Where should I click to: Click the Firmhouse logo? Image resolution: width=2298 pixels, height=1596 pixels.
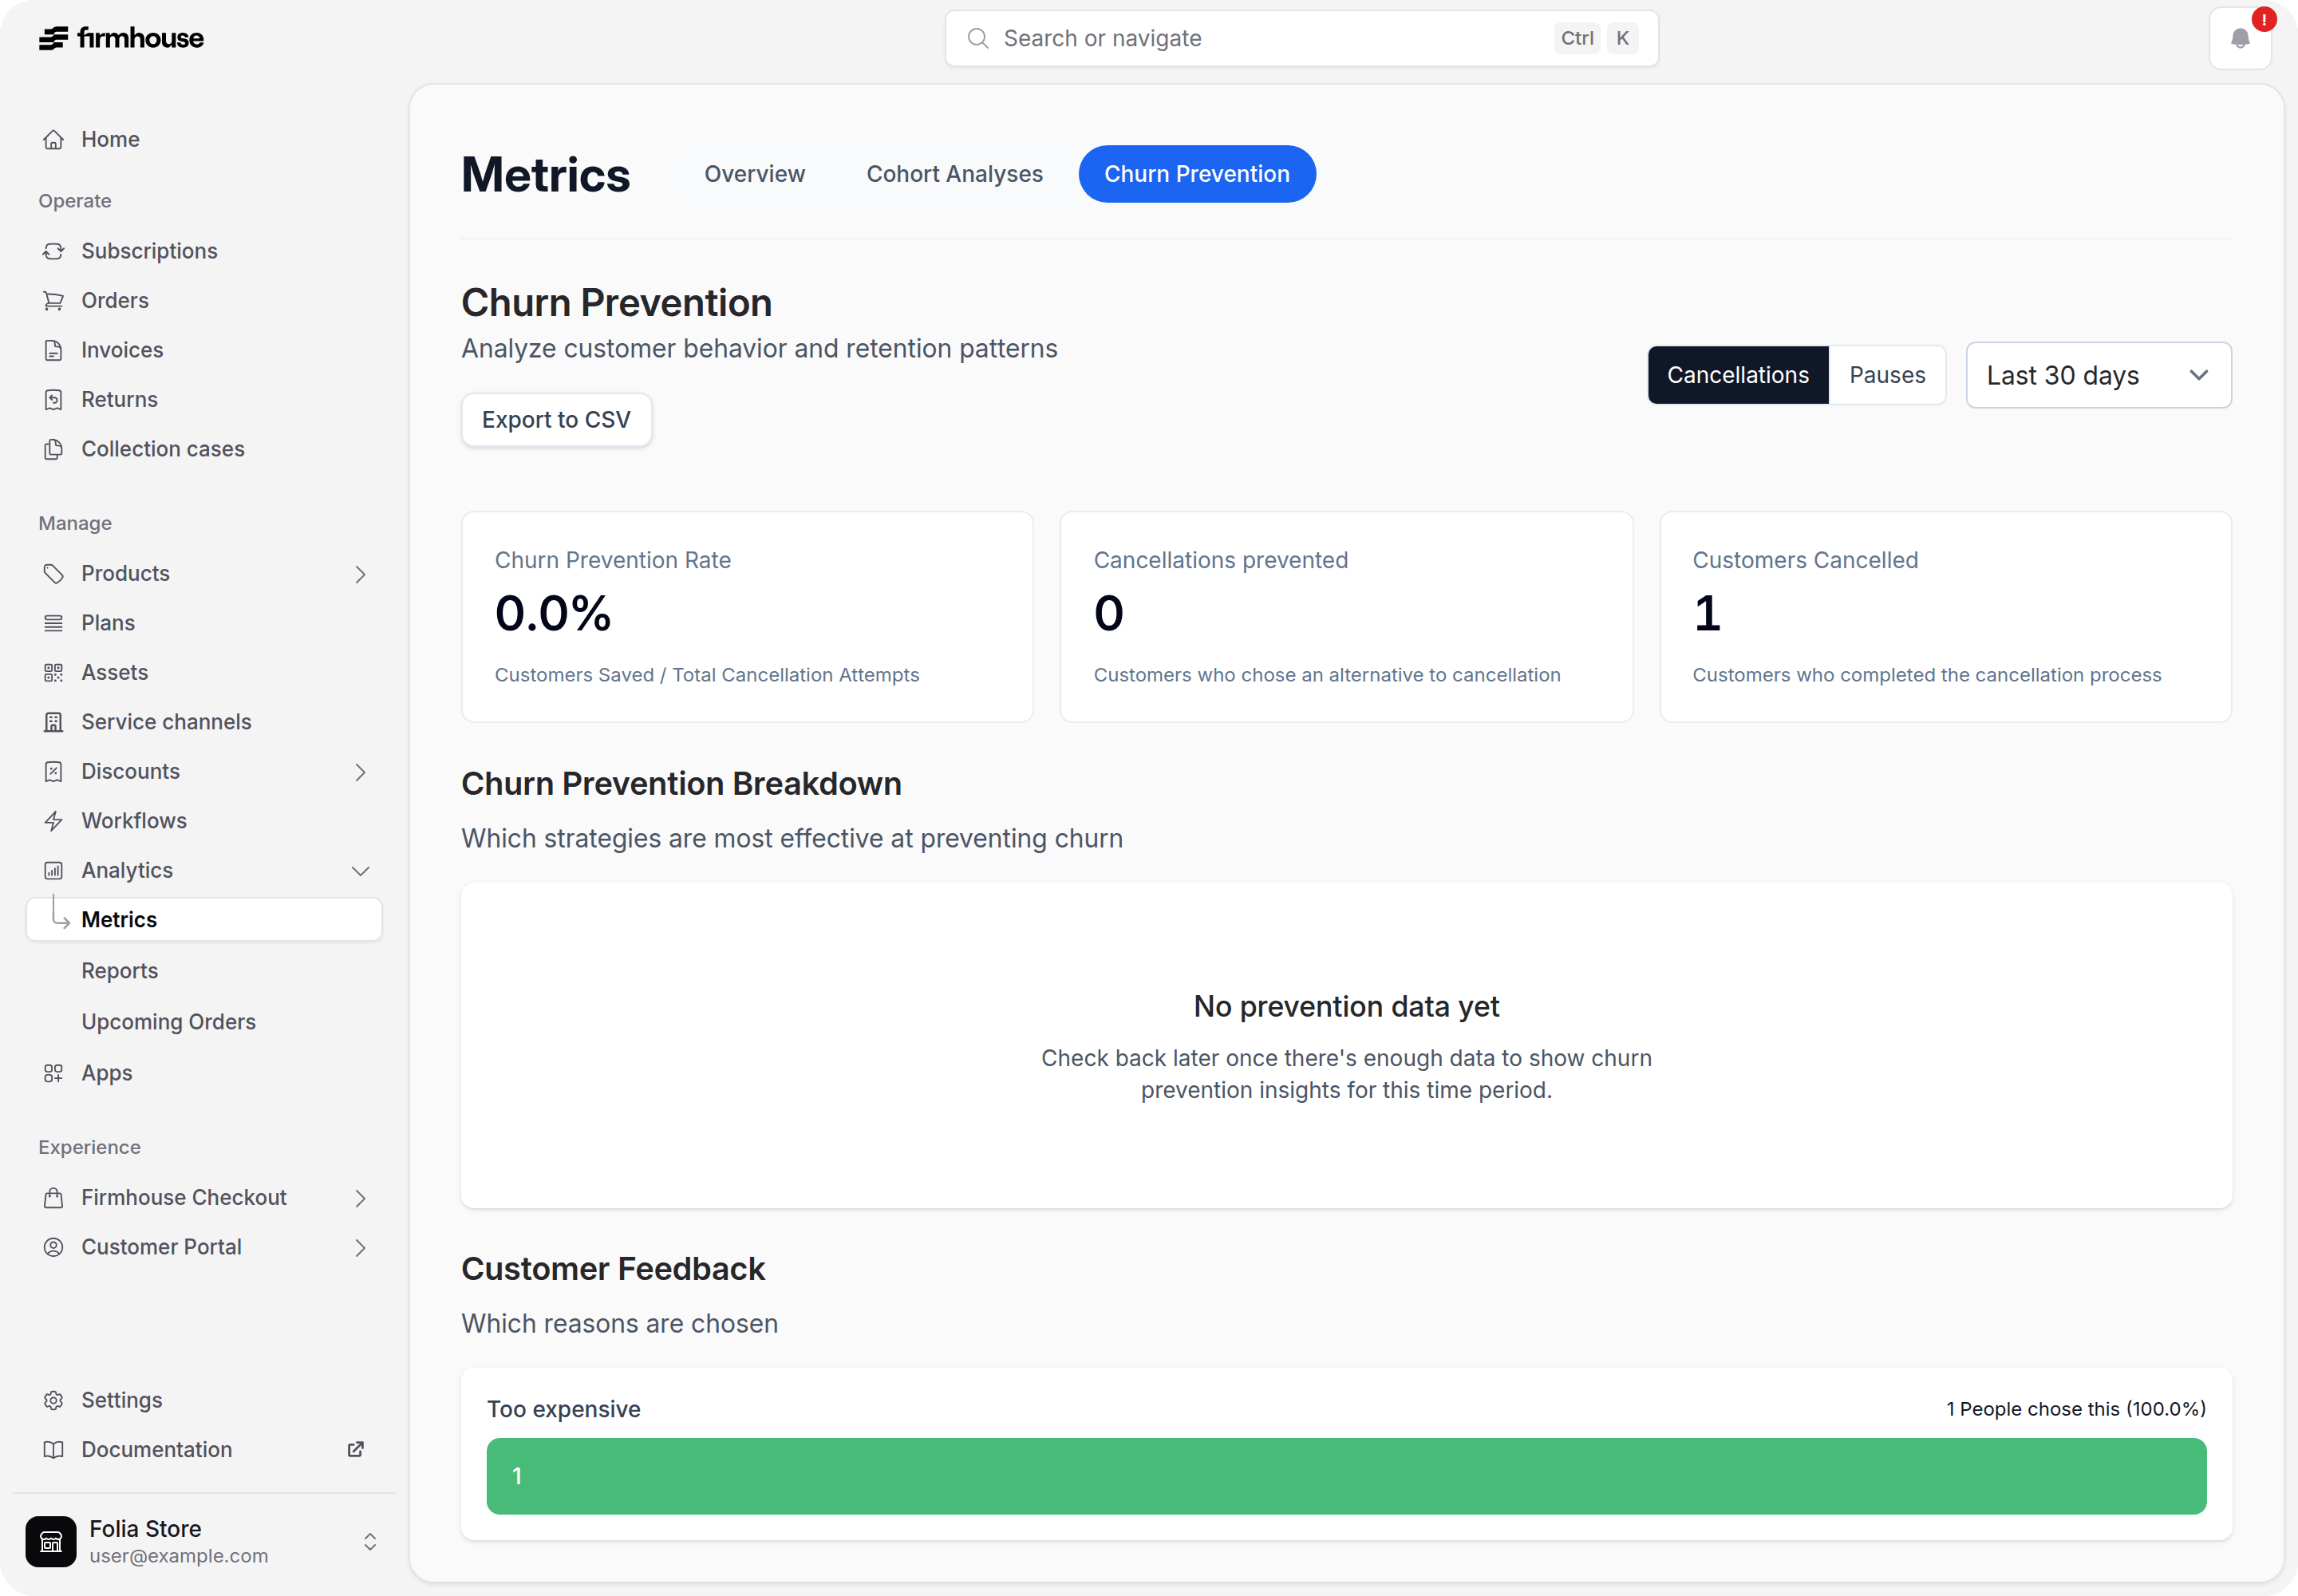pos(121,38)
